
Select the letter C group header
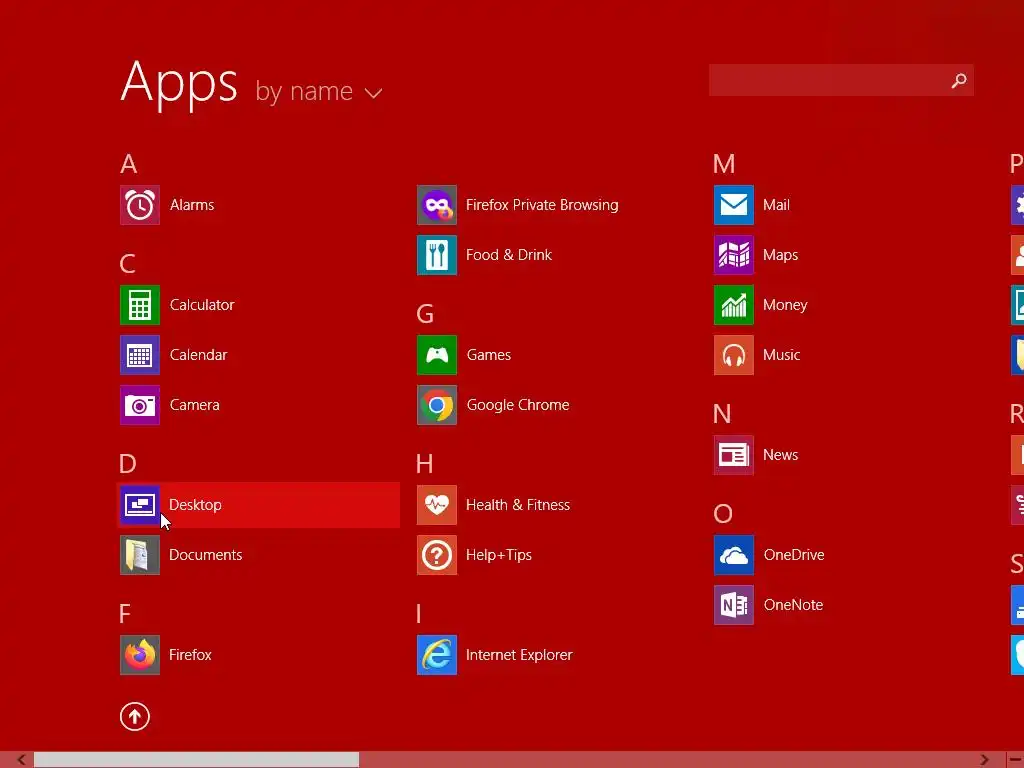[x=128, y=264]
